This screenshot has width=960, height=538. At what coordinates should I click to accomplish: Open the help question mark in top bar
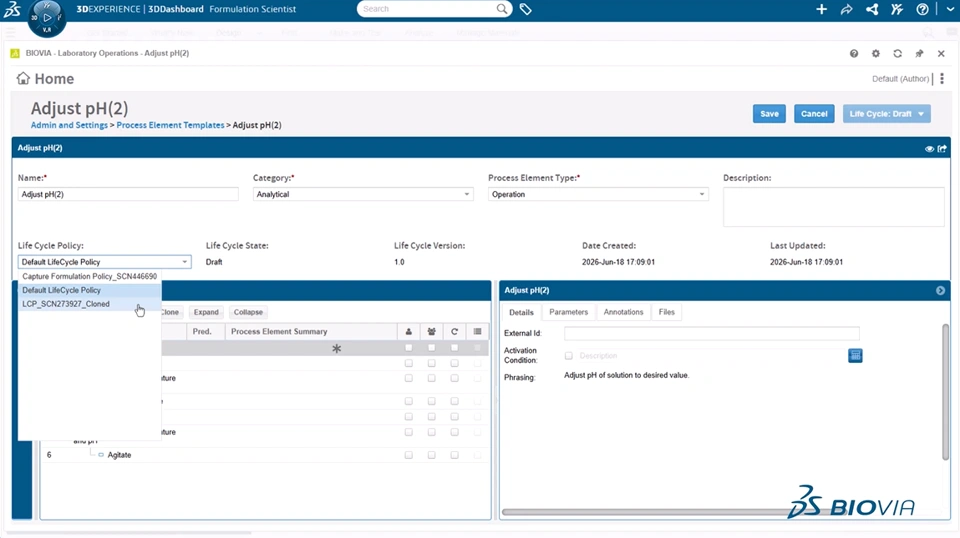pos(922,9)
